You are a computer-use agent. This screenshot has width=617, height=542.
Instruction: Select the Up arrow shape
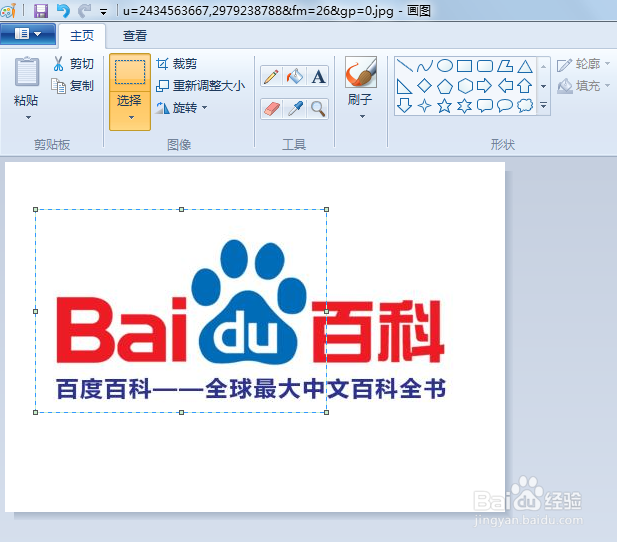[x=525, y=86]
